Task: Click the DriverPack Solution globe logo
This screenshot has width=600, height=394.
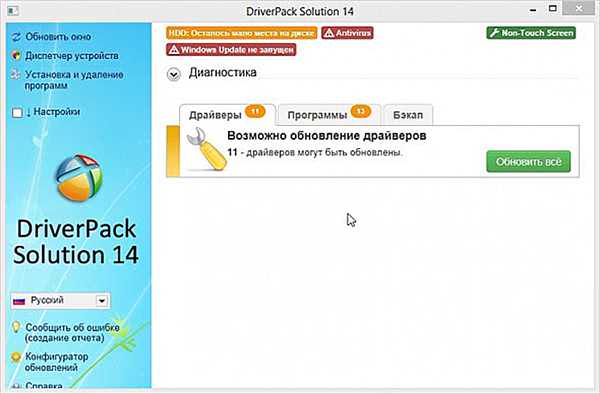Action: [x=79, y=177]
